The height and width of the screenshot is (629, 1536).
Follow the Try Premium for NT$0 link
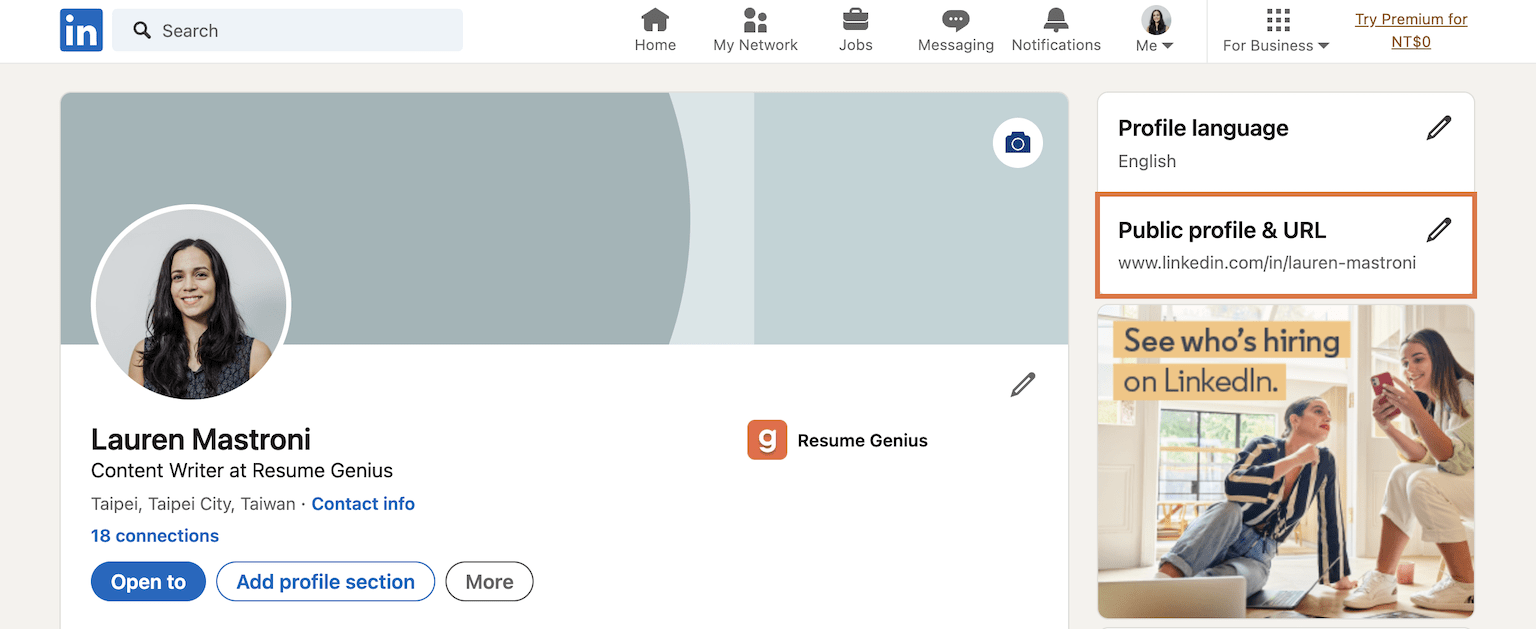[x=1410, y=29]
